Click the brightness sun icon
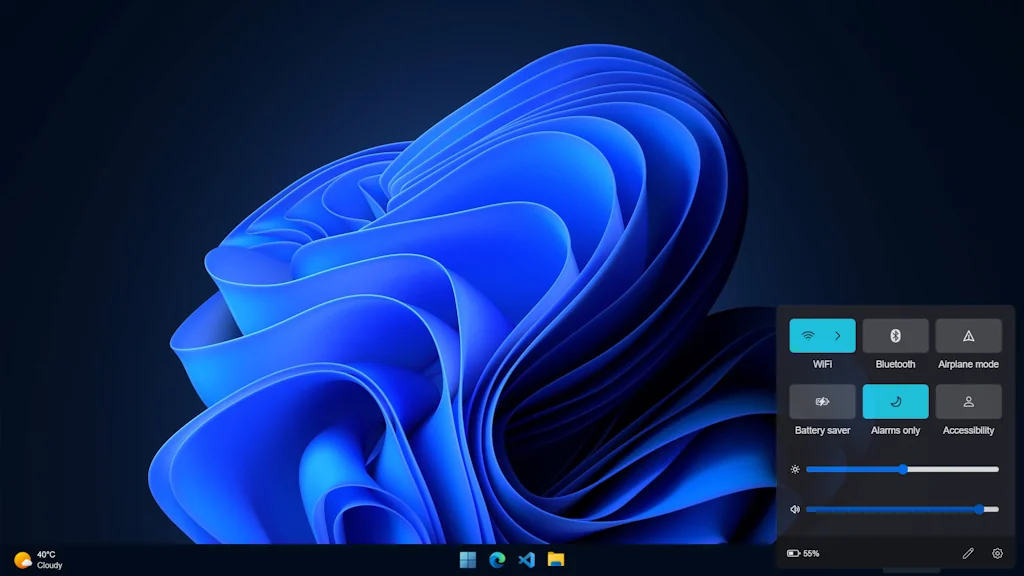Image resolution: width=1024 pixels, height=576 pixels. pyautogui.click(x=794, y=469)
